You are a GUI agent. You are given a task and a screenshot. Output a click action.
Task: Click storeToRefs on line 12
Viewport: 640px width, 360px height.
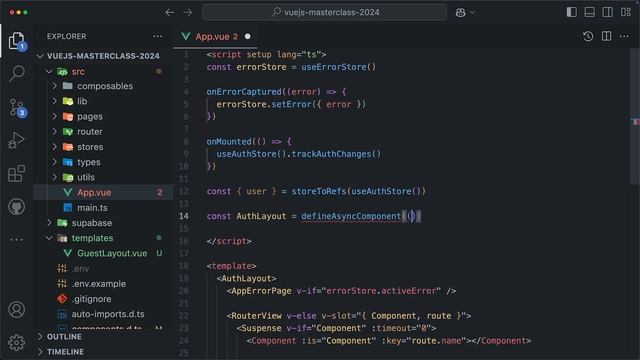tap(318, 191)
